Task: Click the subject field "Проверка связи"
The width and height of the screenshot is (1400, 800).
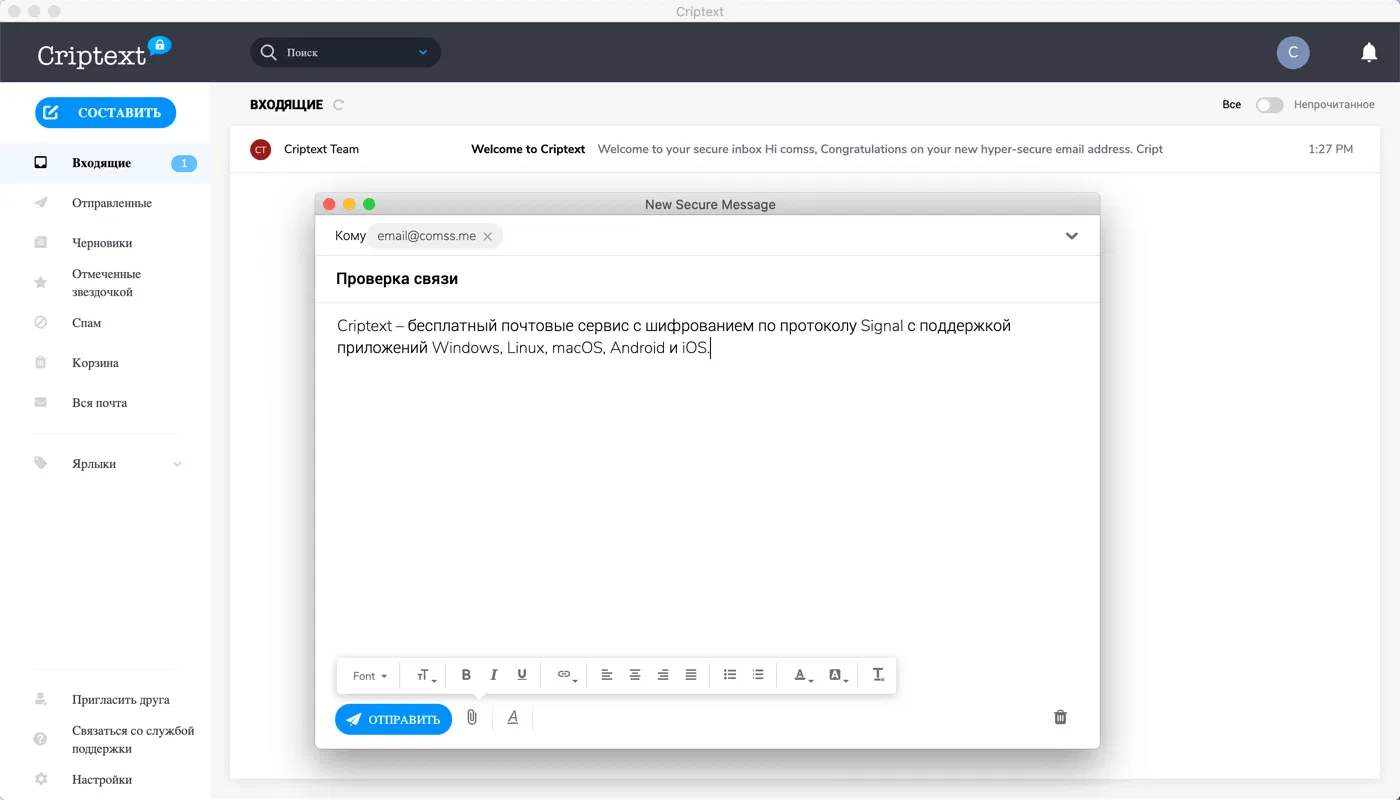Action: (707, 279)
